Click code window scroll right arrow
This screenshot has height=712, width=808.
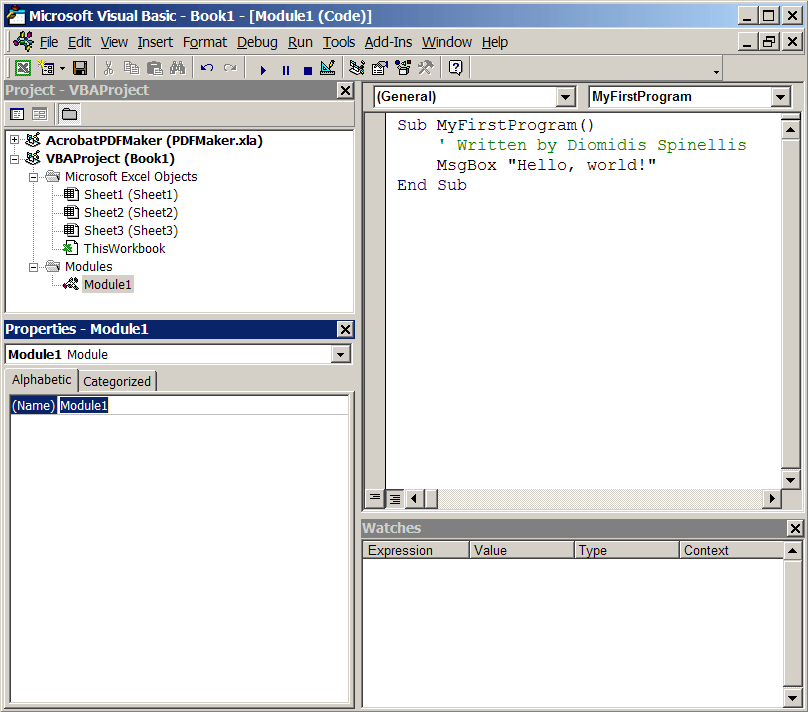[771, 498]
